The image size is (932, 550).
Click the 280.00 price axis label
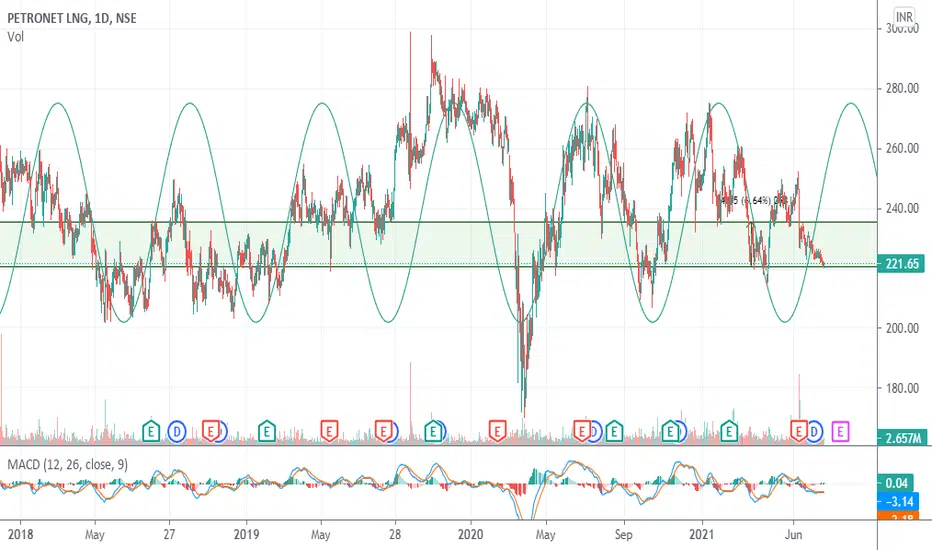tap(902, 88)
